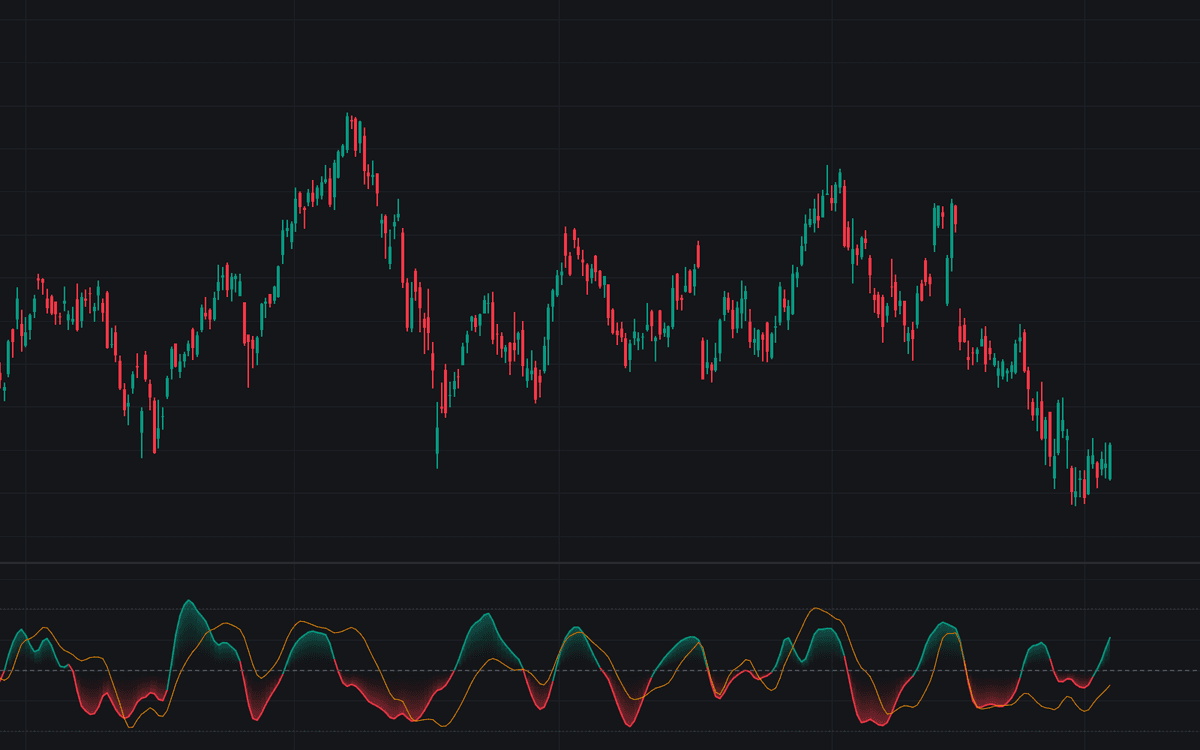Select the last candlestick on the price chart

[1109, 461]
